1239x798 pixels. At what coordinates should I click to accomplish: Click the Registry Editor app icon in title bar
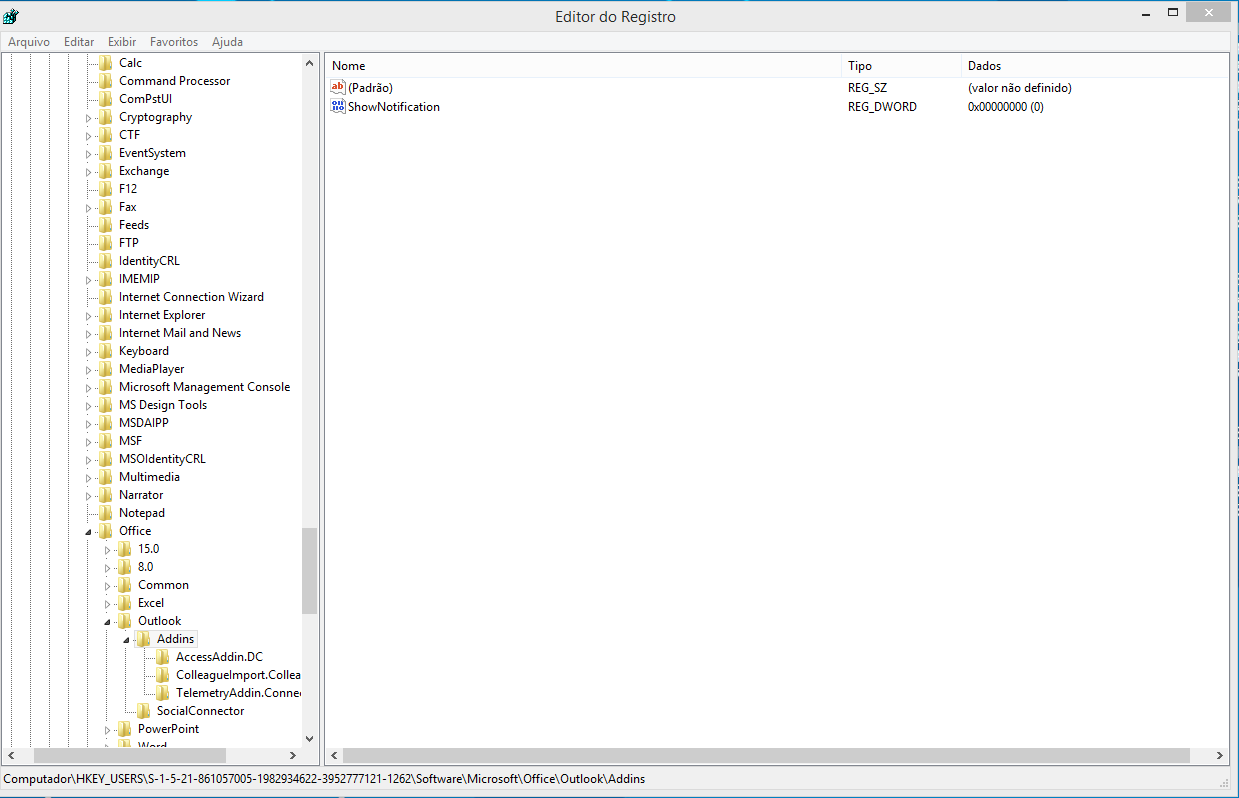click(x=12, y=16)
